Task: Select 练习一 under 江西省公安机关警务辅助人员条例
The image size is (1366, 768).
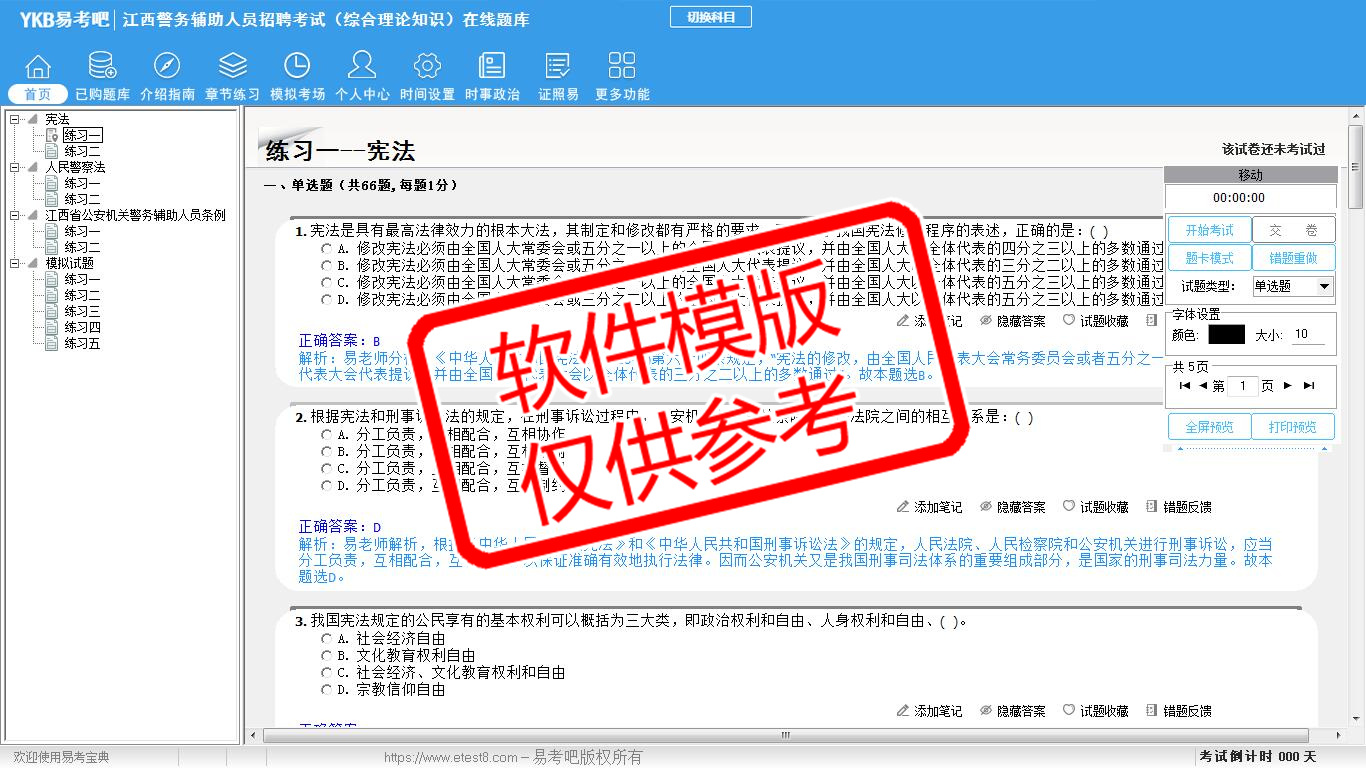Action: [x=83, y=232]
